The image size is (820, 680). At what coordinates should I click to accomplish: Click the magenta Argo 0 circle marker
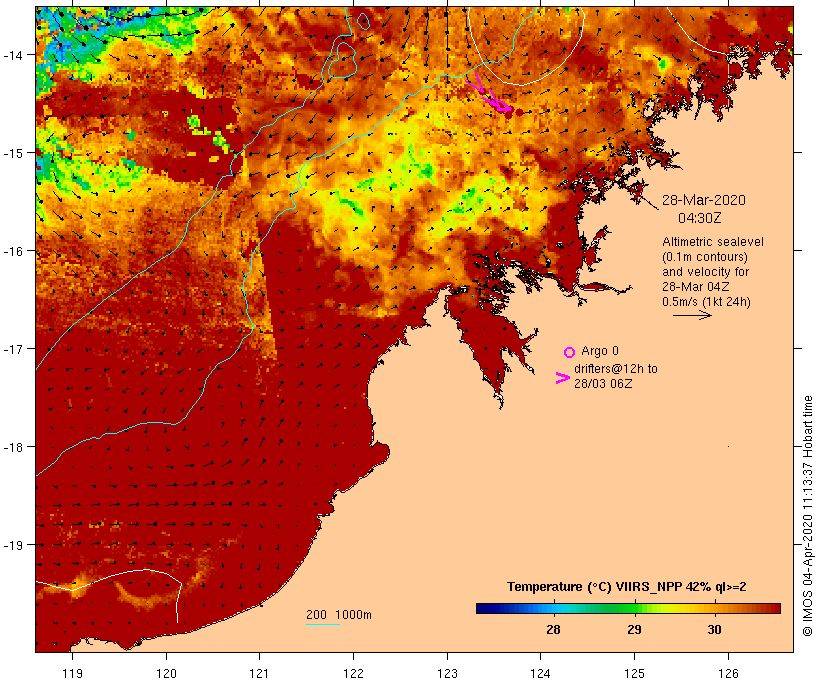point(569,352)
